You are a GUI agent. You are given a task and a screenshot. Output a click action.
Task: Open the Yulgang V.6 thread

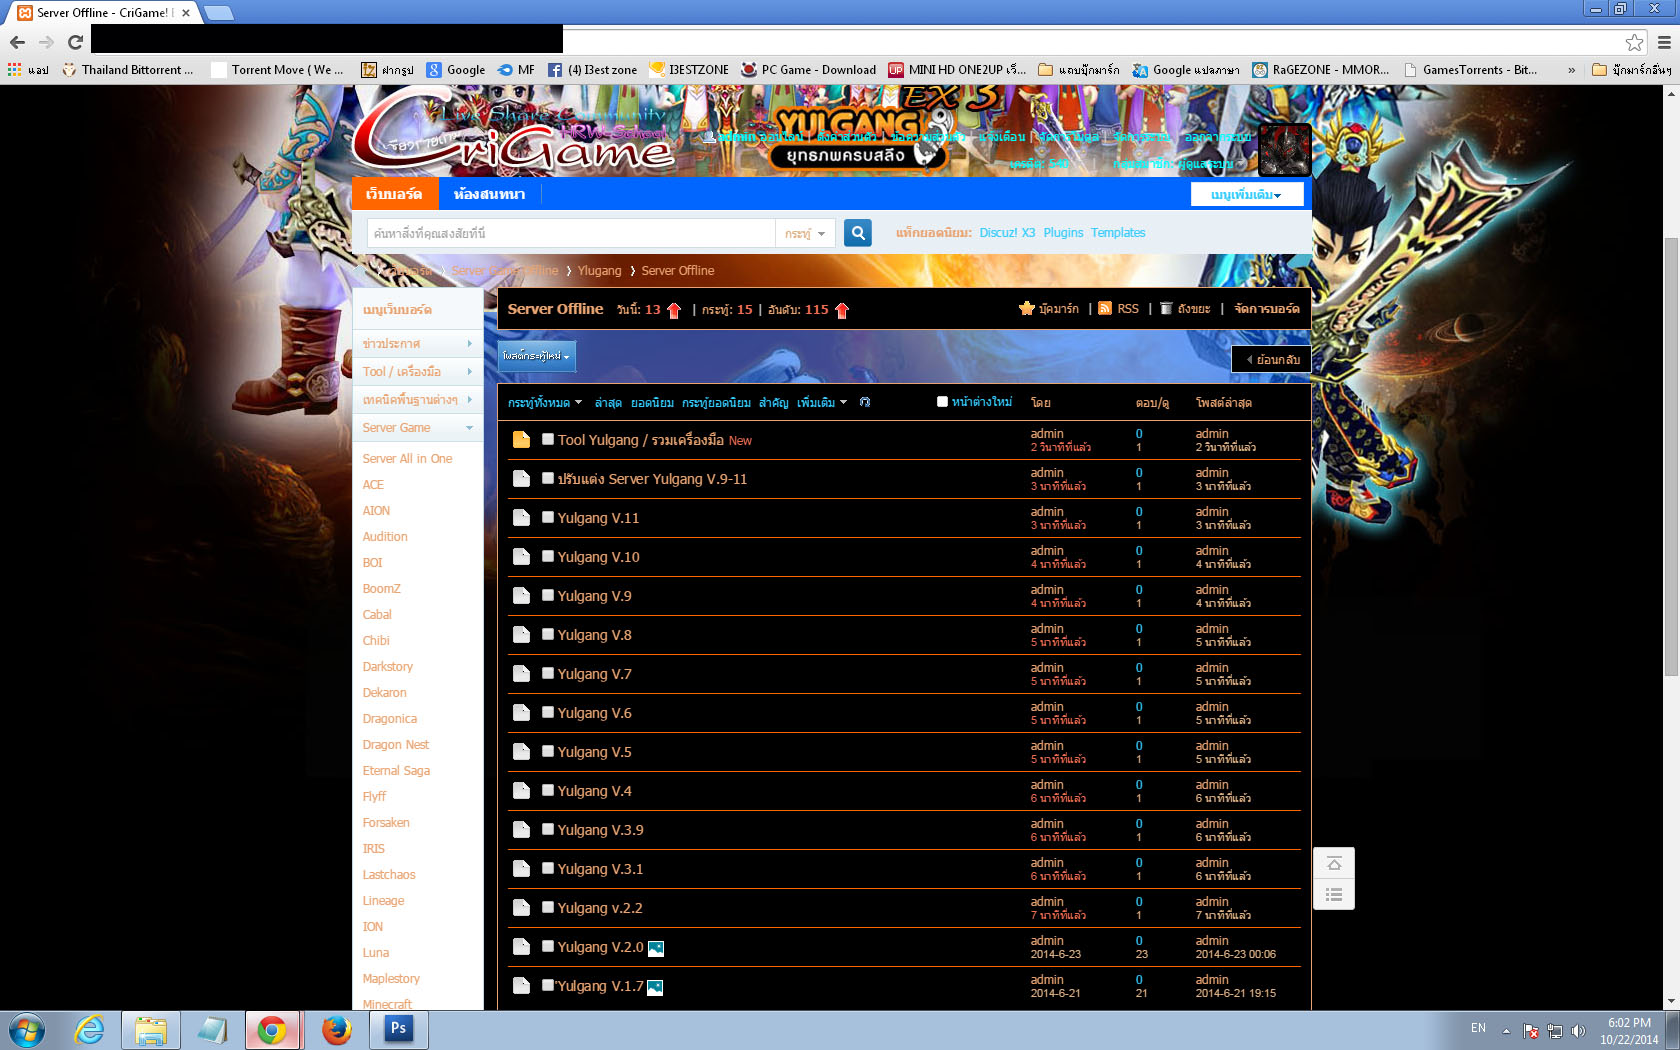[595, 713]
